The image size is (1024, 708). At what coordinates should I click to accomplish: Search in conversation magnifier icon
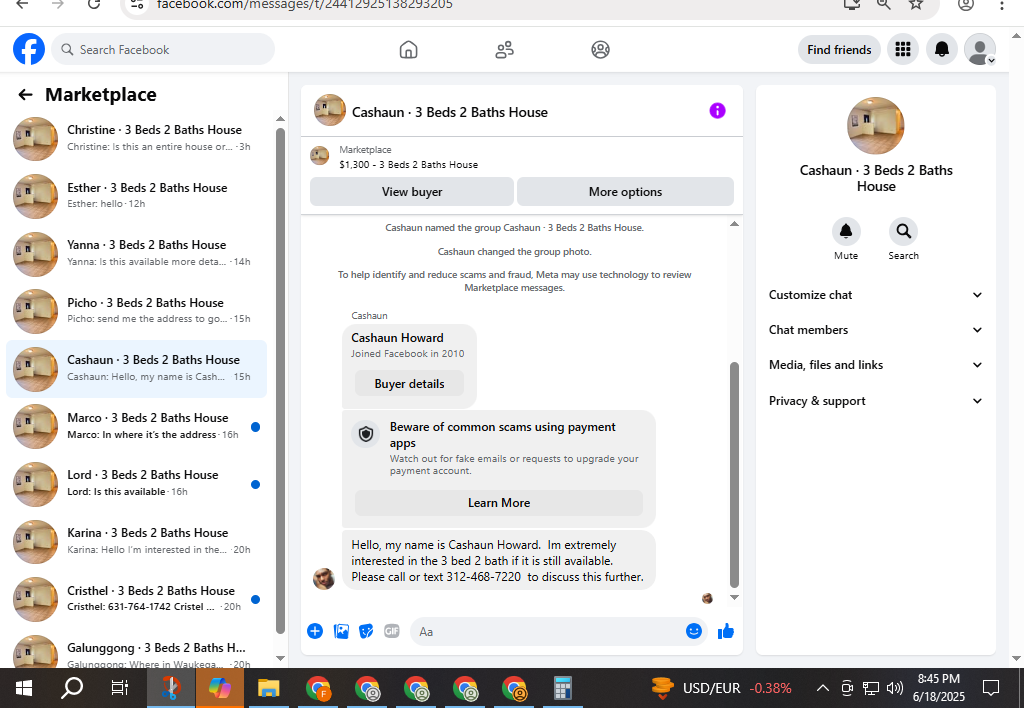(903, 231)
